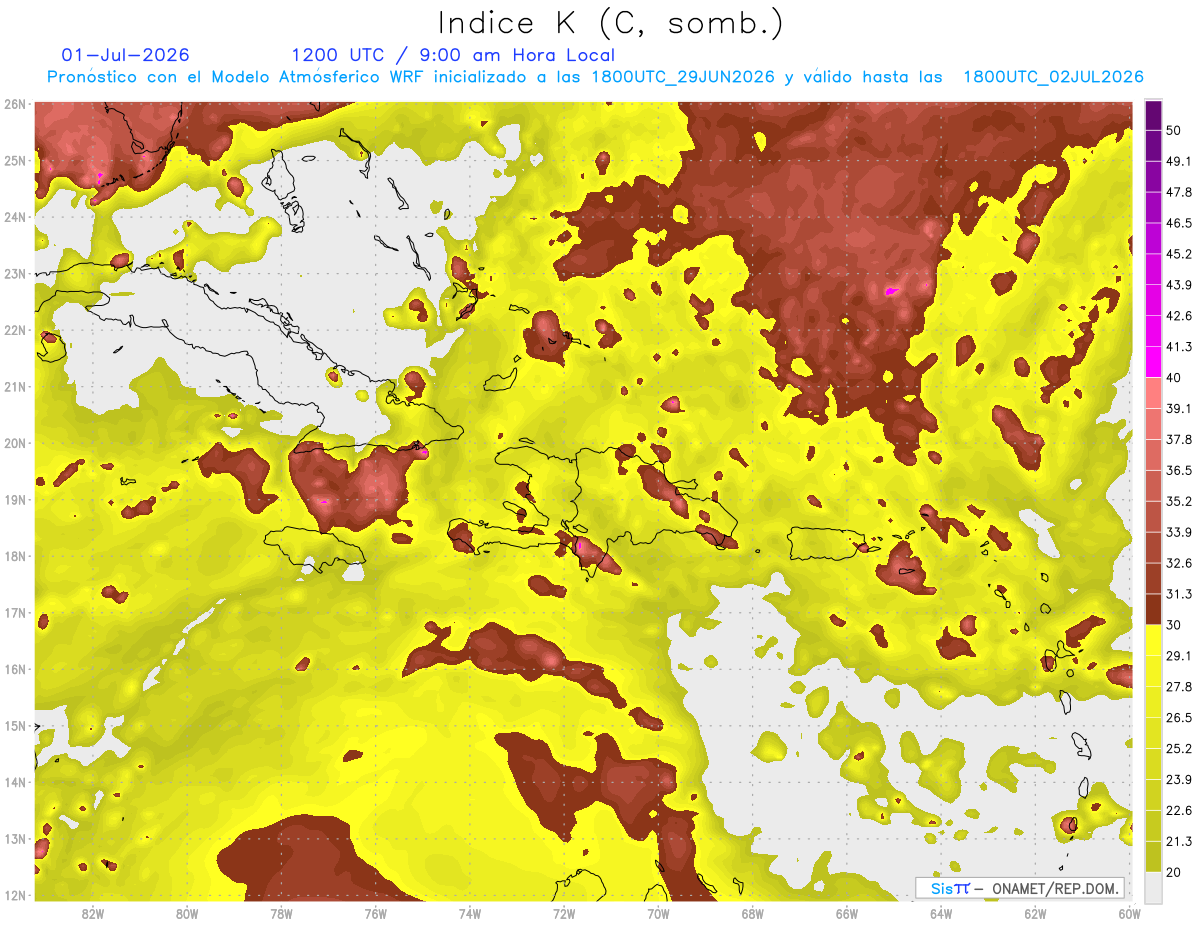This screenshot has height=927, width=1200.
Task: Click the colorbar value "41.3"
Action: [1179, 347]
